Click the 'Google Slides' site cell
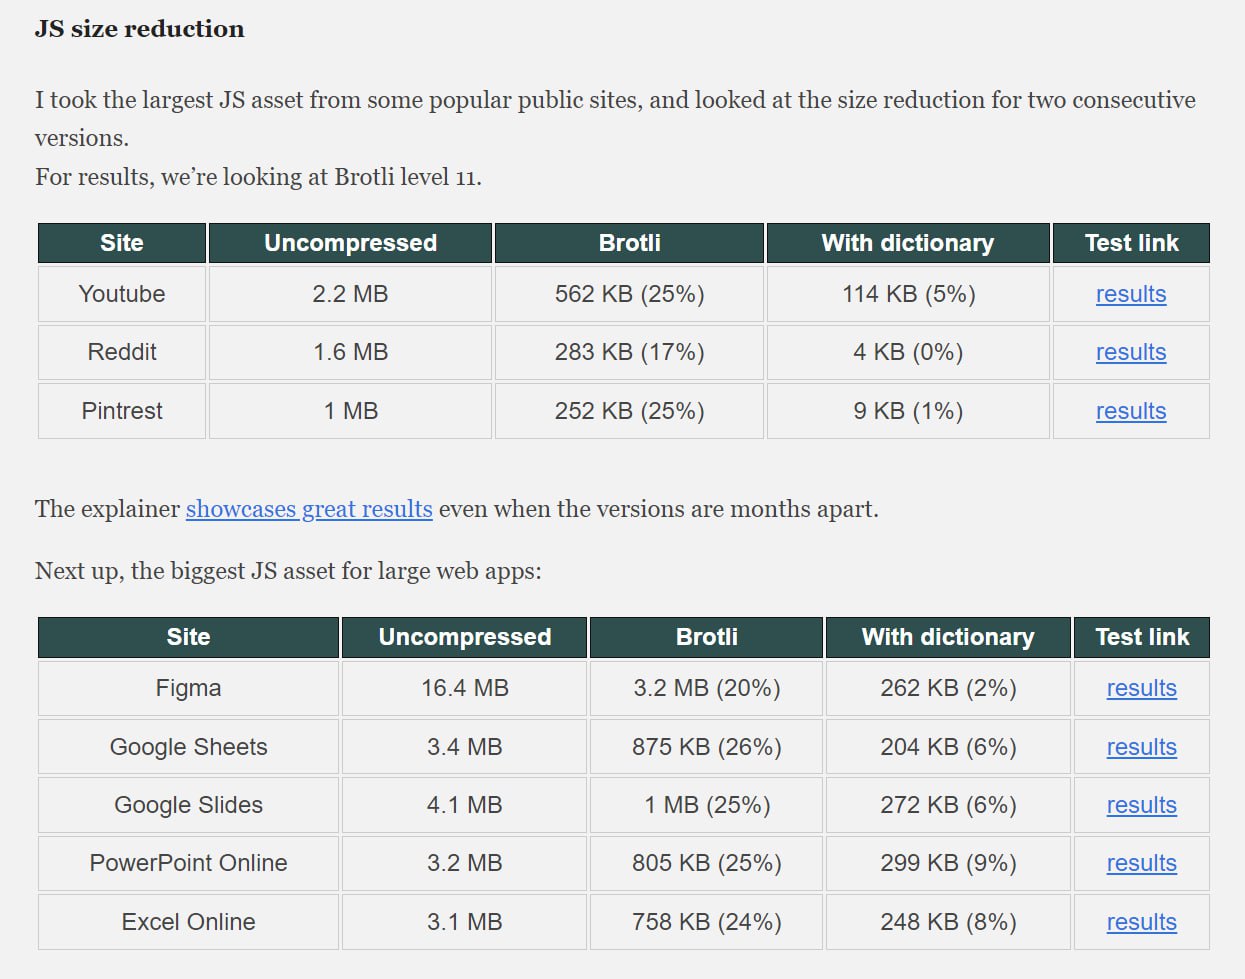1245x979 pixels. point(189,805)
